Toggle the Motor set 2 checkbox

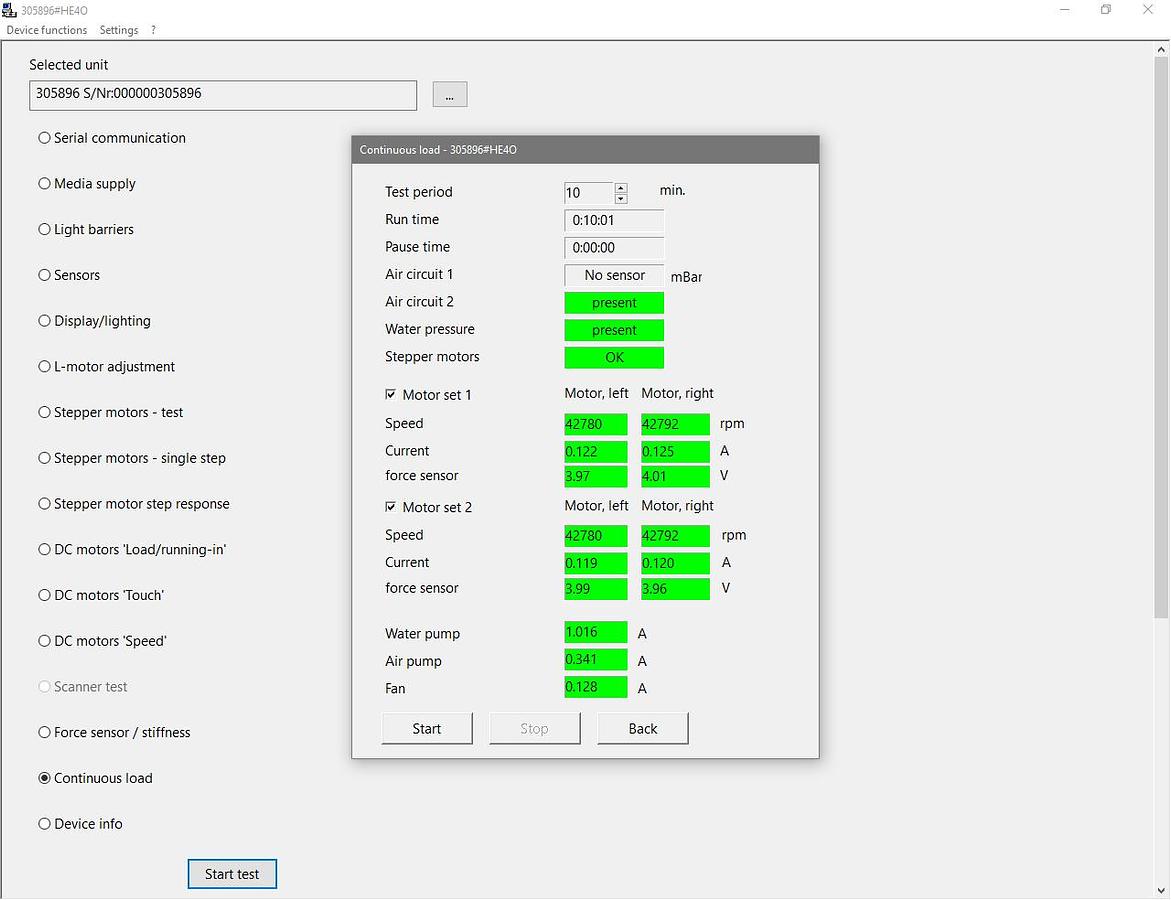[x=391, y=507]
